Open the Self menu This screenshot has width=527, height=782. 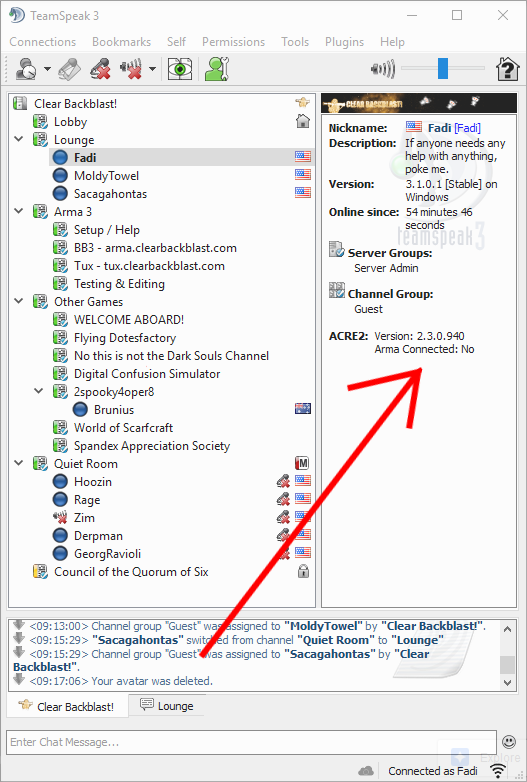[x=176, y=42]
